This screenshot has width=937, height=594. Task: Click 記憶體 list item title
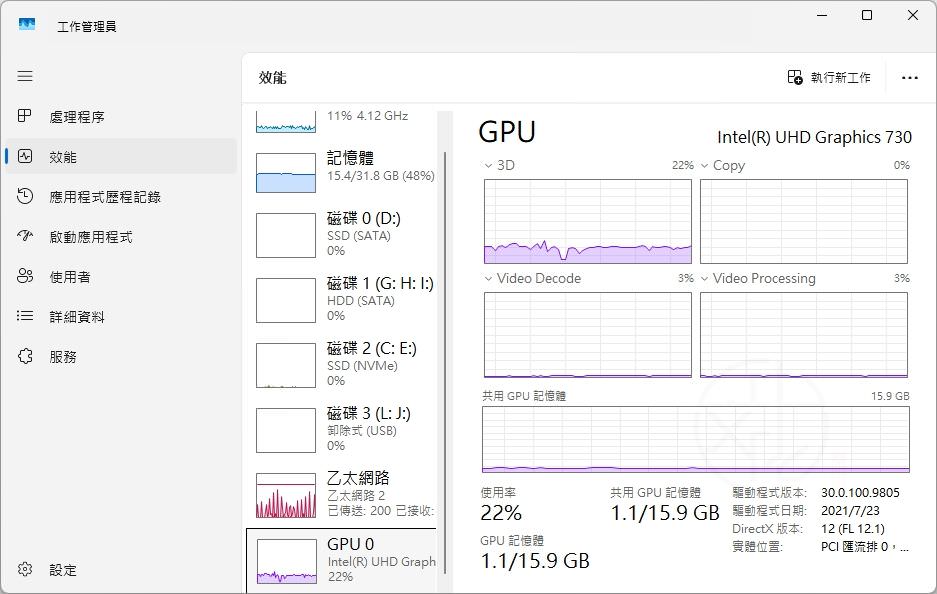(x=350, y=158)
